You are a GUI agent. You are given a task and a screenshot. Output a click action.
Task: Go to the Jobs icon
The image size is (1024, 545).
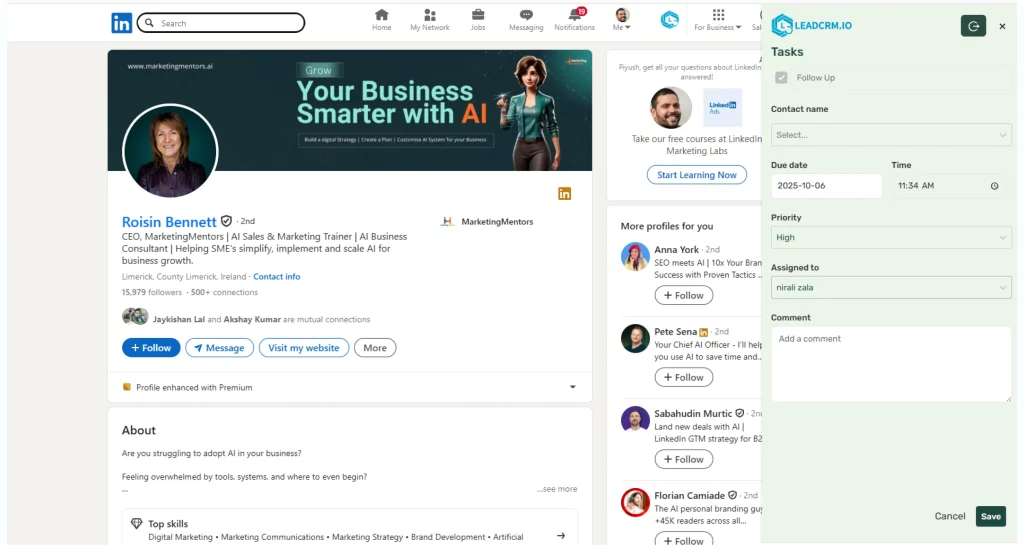tap(478, 16)
